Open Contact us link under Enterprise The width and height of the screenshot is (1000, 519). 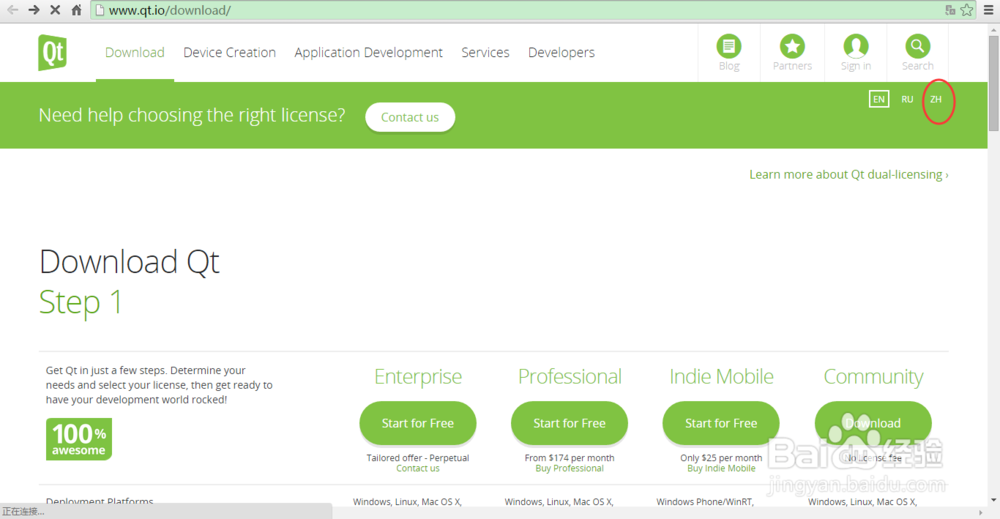[x=418, y=468]
